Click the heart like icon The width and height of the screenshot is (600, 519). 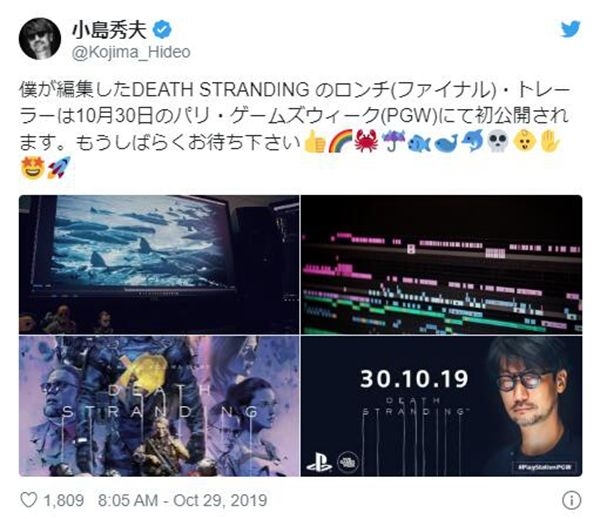pos(29,500)
